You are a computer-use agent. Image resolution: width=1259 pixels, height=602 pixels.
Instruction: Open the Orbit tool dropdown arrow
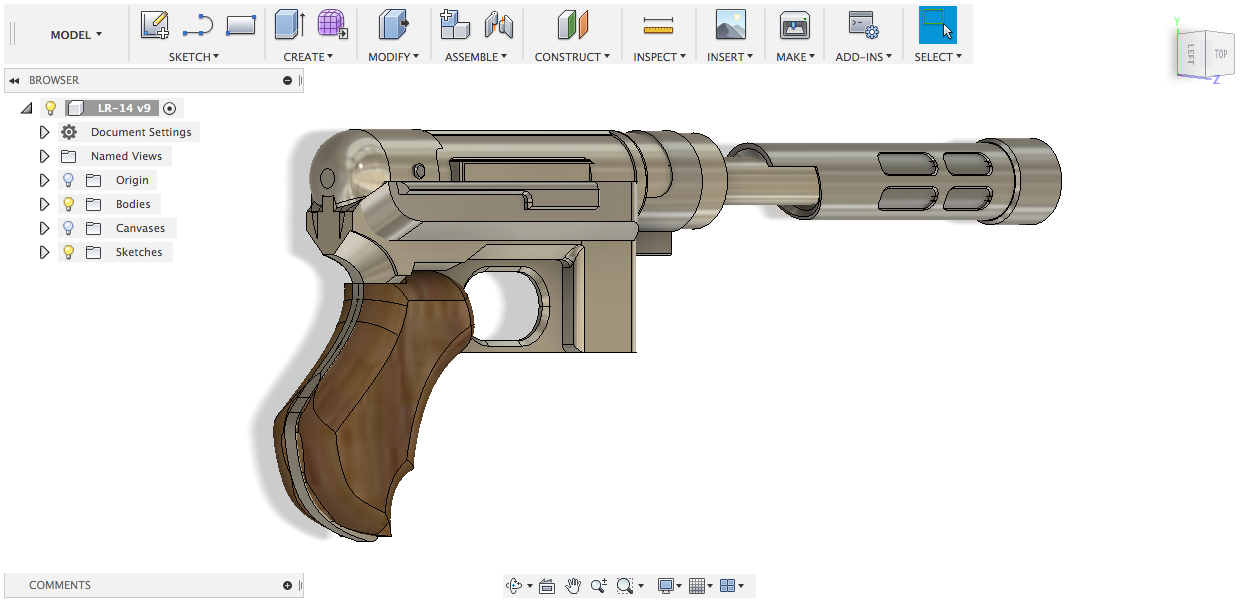[530, 586]
